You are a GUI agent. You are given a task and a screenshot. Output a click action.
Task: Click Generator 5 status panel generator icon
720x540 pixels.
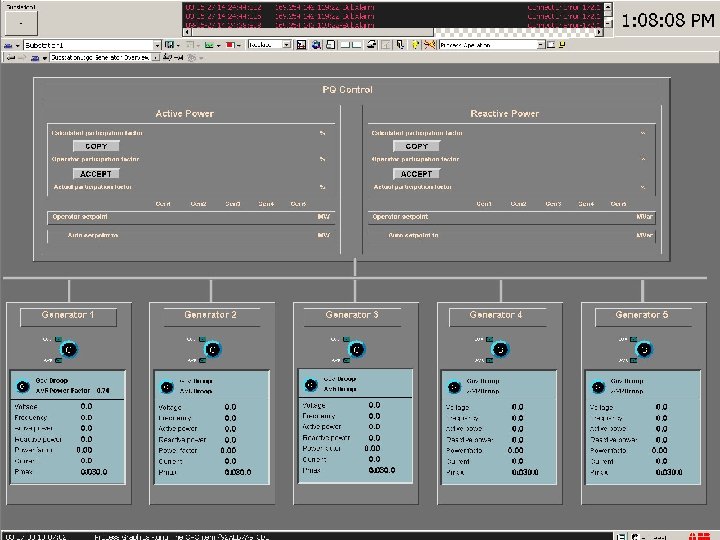point(598,387)
